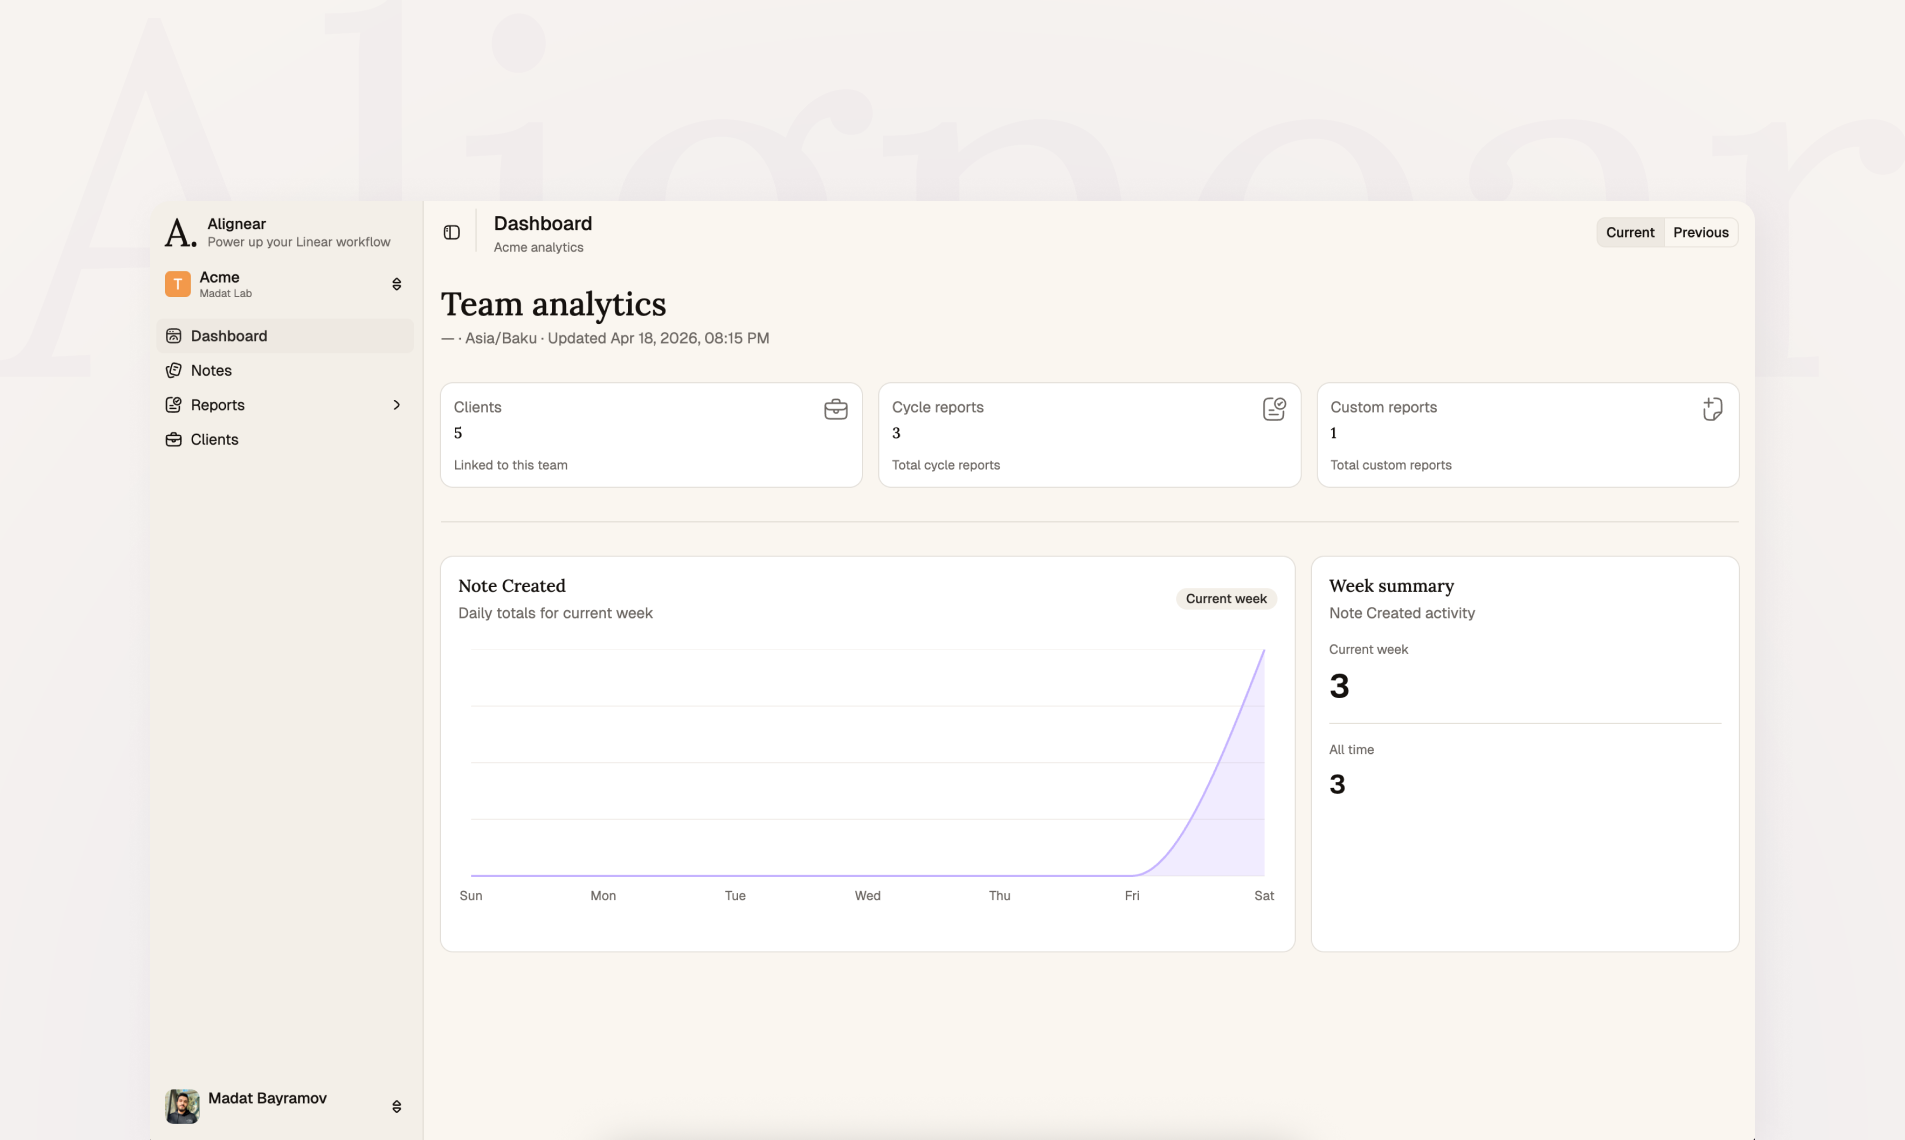This screenshot has height=1140, width=1905.
Task: Click the Asia/Baku updated timestamp line
Action: point(605,338)
